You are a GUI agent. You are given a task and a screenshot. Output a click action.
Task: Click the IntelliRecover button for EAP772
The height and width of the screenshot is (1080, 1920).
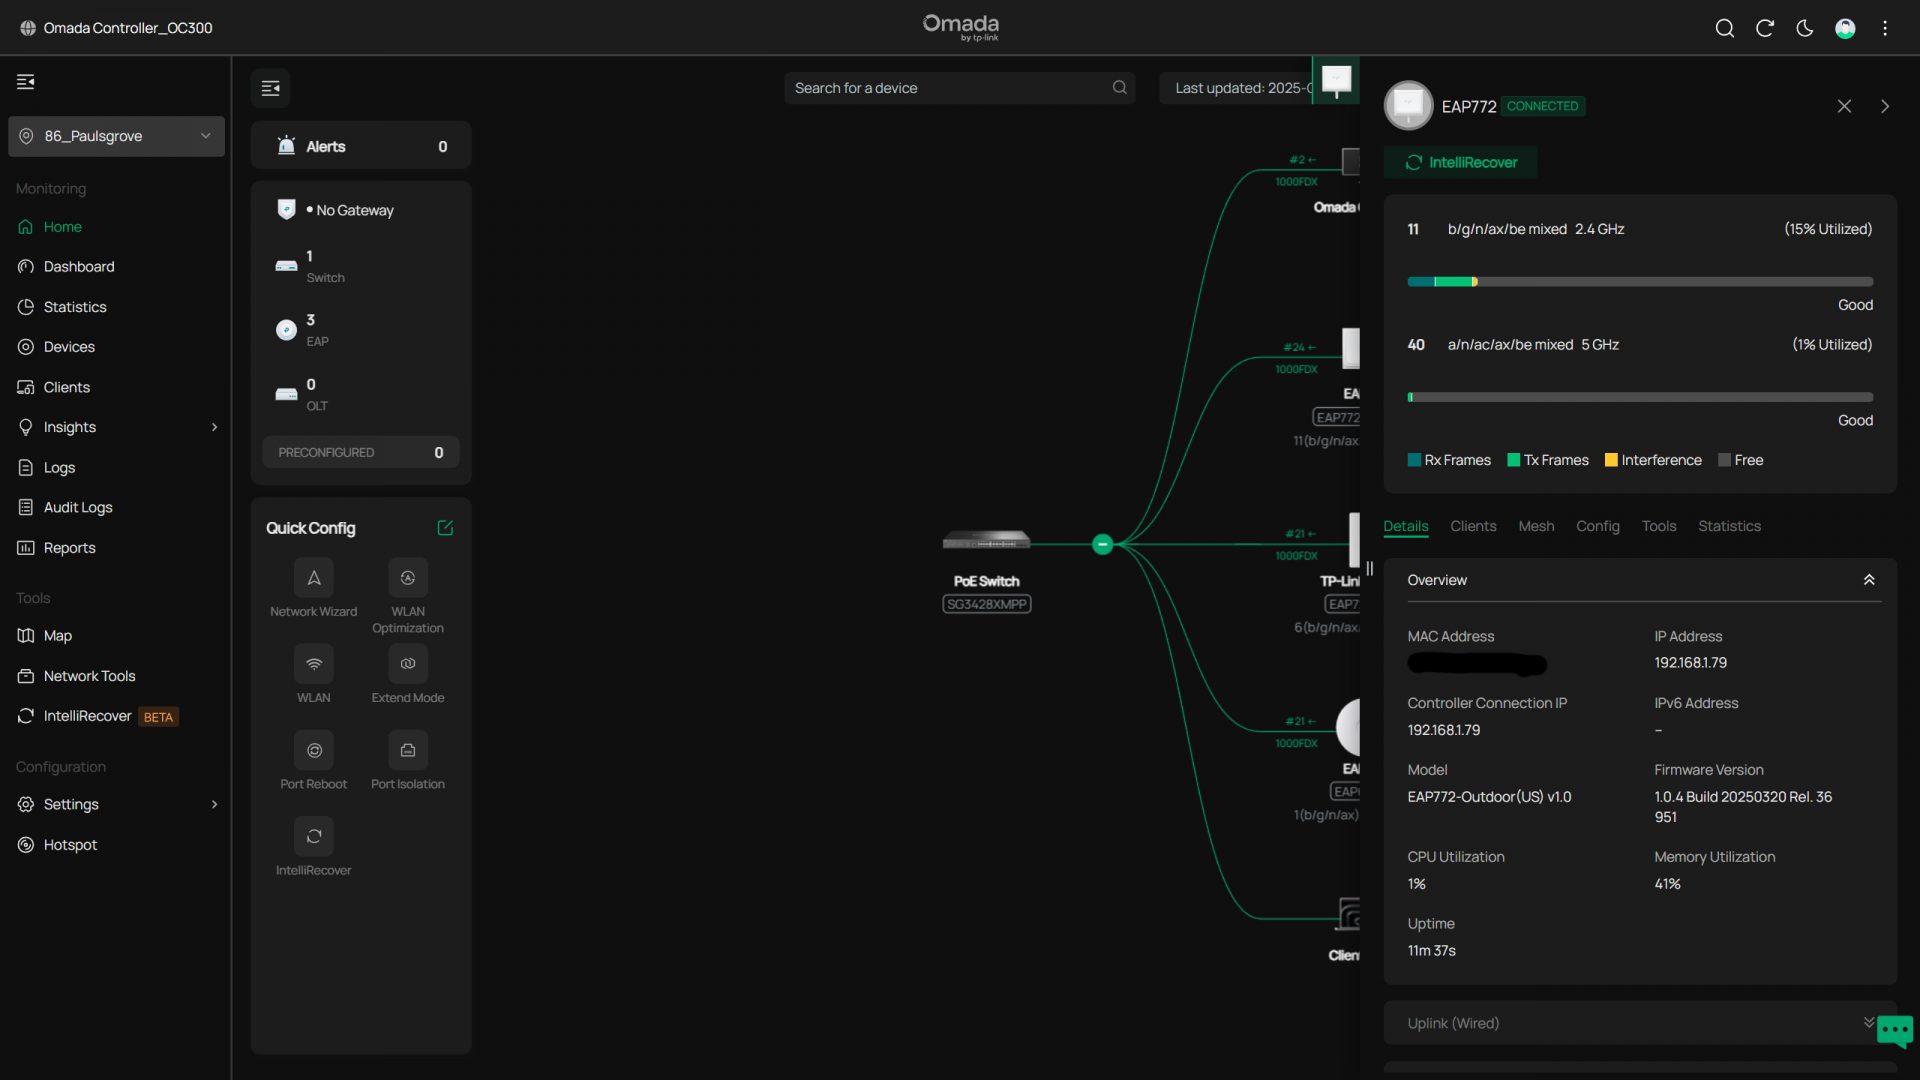[x=1460, y=162]
